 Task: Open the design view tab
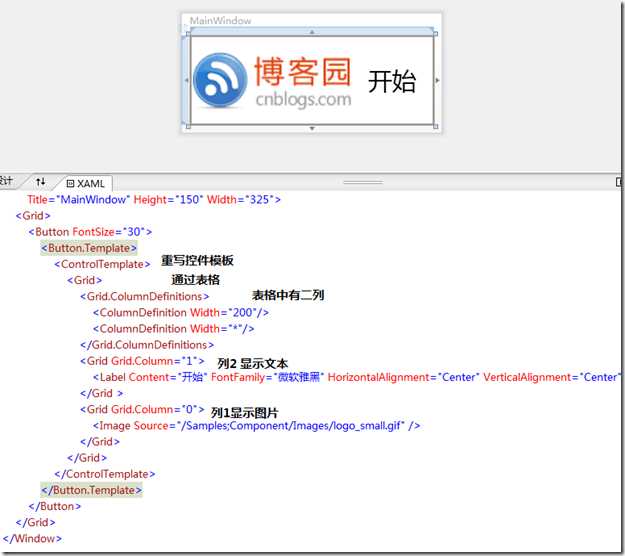click(7, 181)
